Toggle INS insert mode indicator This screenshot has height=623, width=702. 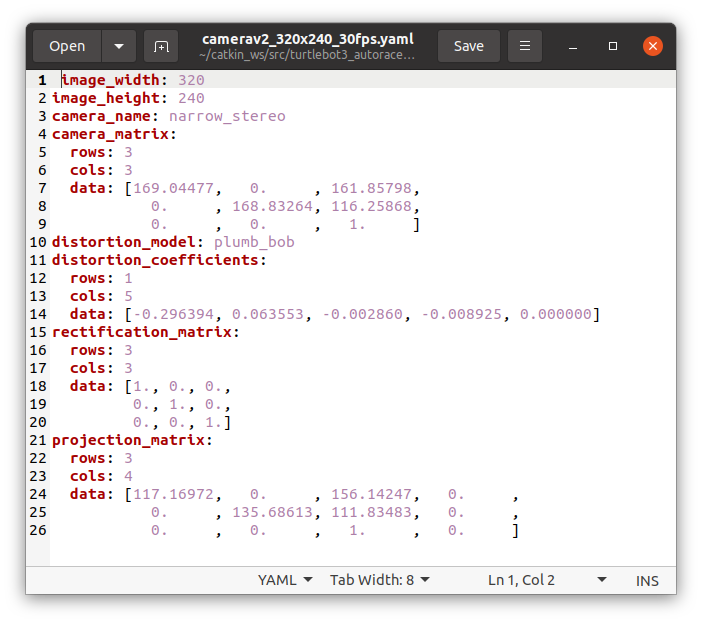click(647, 580)
